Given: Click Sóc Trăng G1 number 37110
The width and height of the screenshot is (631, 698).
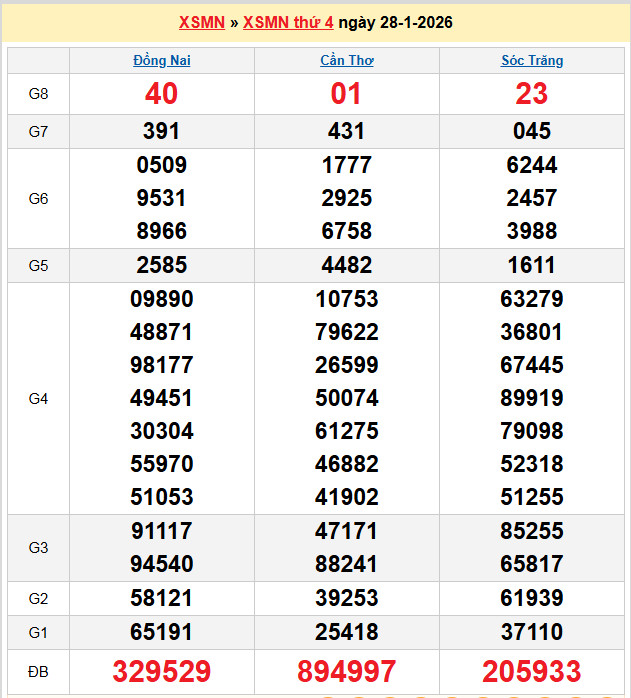Looking at the screenshot, I should pos(532,632).
